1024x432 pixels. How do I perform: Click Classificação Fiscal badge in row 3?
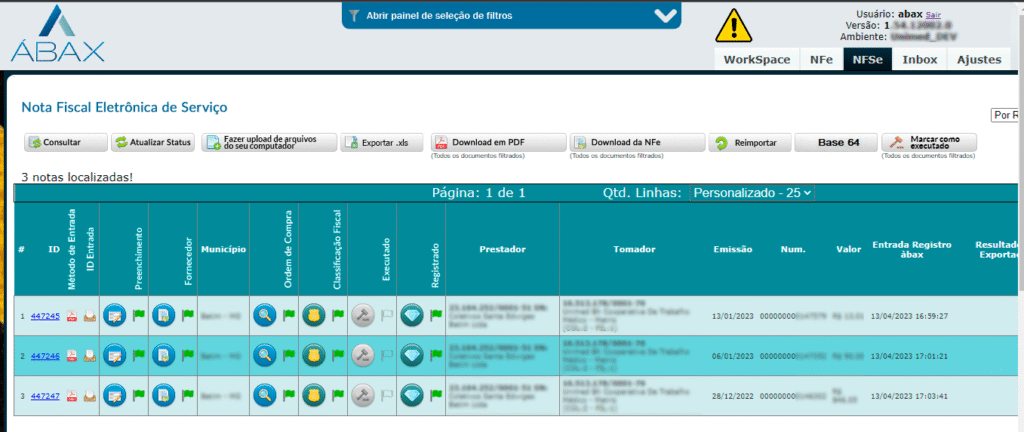click(x=314, y=395)
